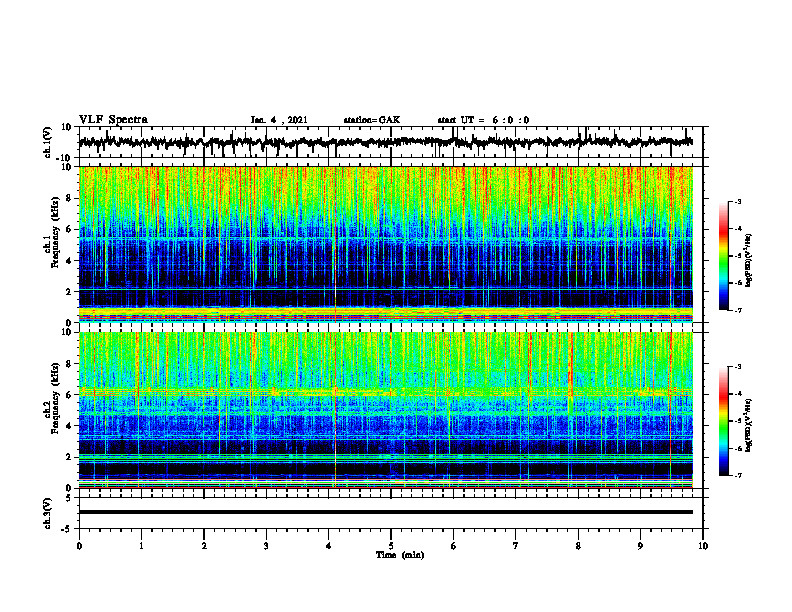Click the "VLF Spectra" plot title
792x612 pixels.
point(113,120)
